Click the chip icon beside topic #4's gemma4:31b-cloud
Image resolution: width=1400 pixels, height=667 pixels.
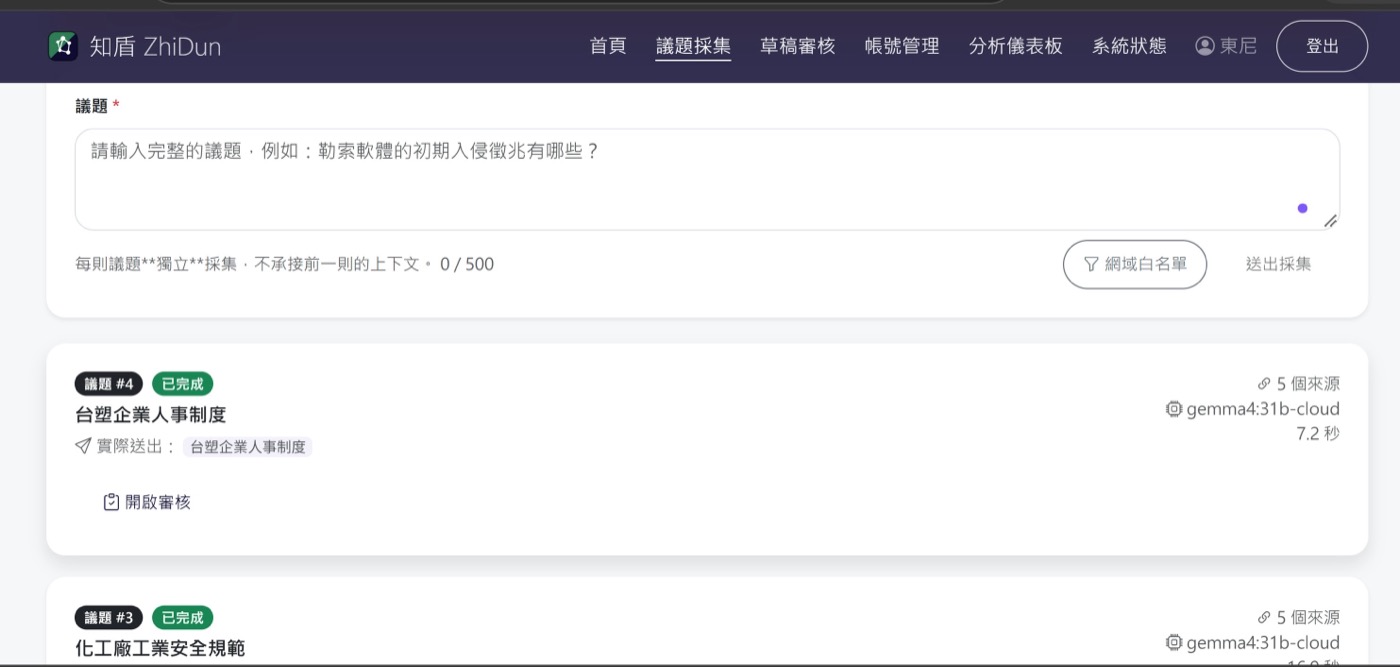point(1174,409)
